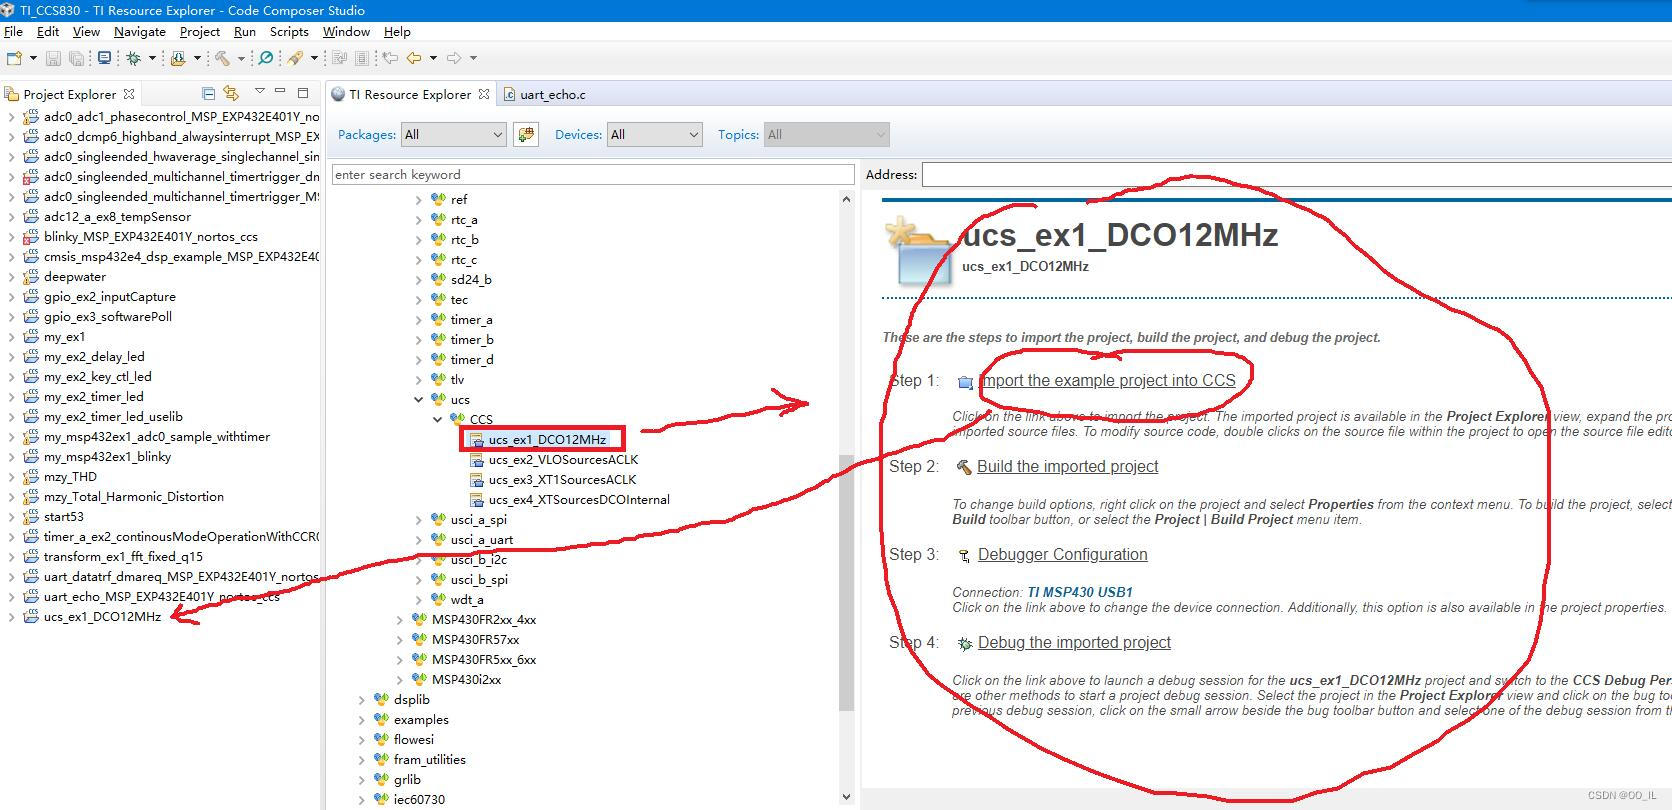The height and width of the screenshot is (810, 1672).
Task: Select the wdt_a tree item
Action: coord(467,599)
